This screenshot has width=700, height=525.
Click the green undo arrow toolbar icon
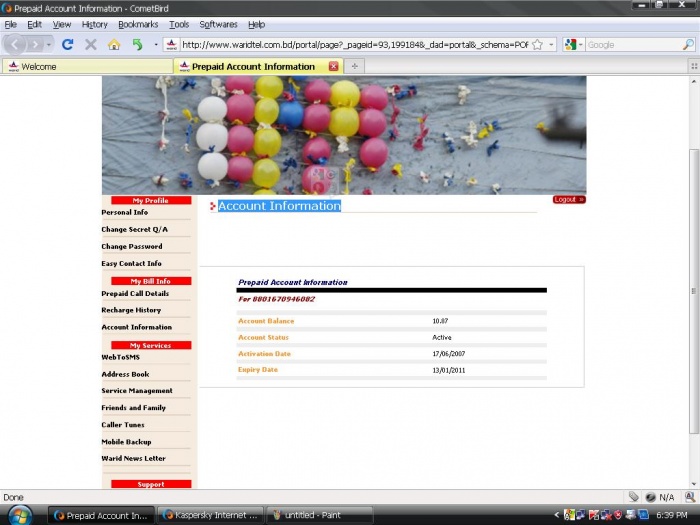point(137,45)
